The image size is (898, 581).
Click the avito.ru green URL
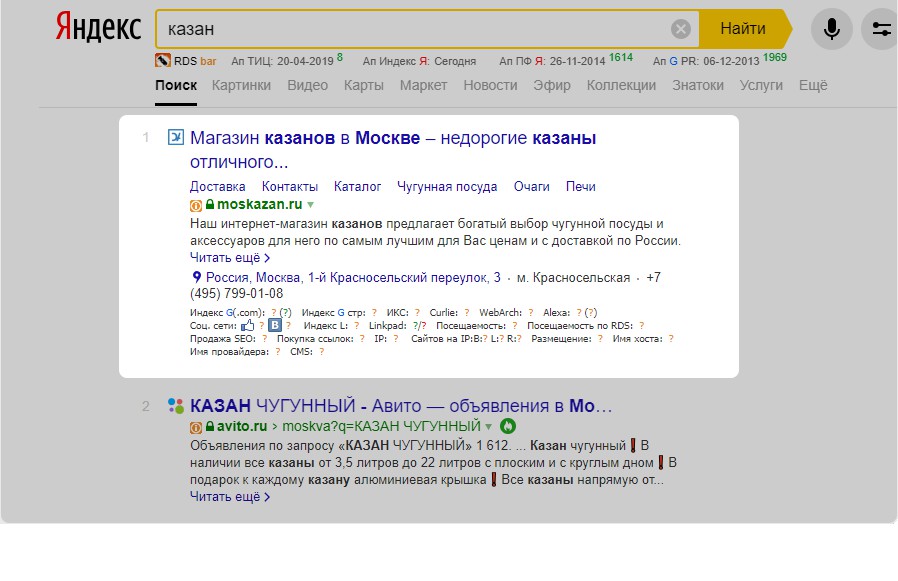point(242,426)
